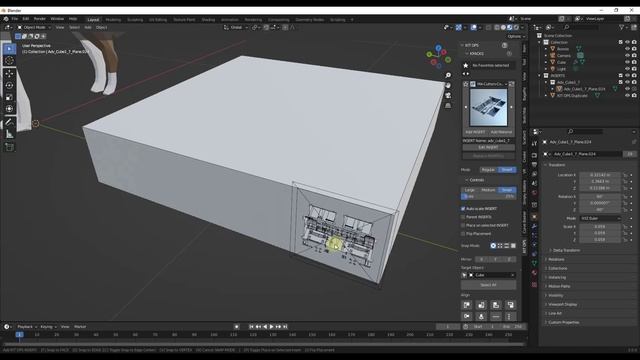
Task: Toggle Place on selected INSERT checkbox
Action: click(x=463, y=225)
